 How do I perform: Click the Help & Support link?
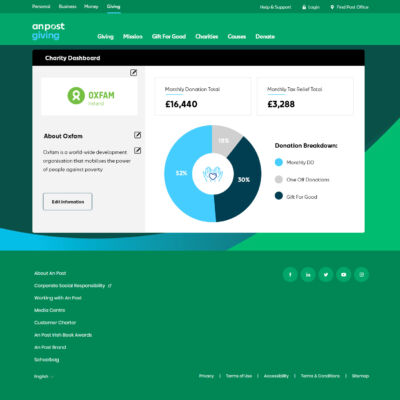click(275, 7)
